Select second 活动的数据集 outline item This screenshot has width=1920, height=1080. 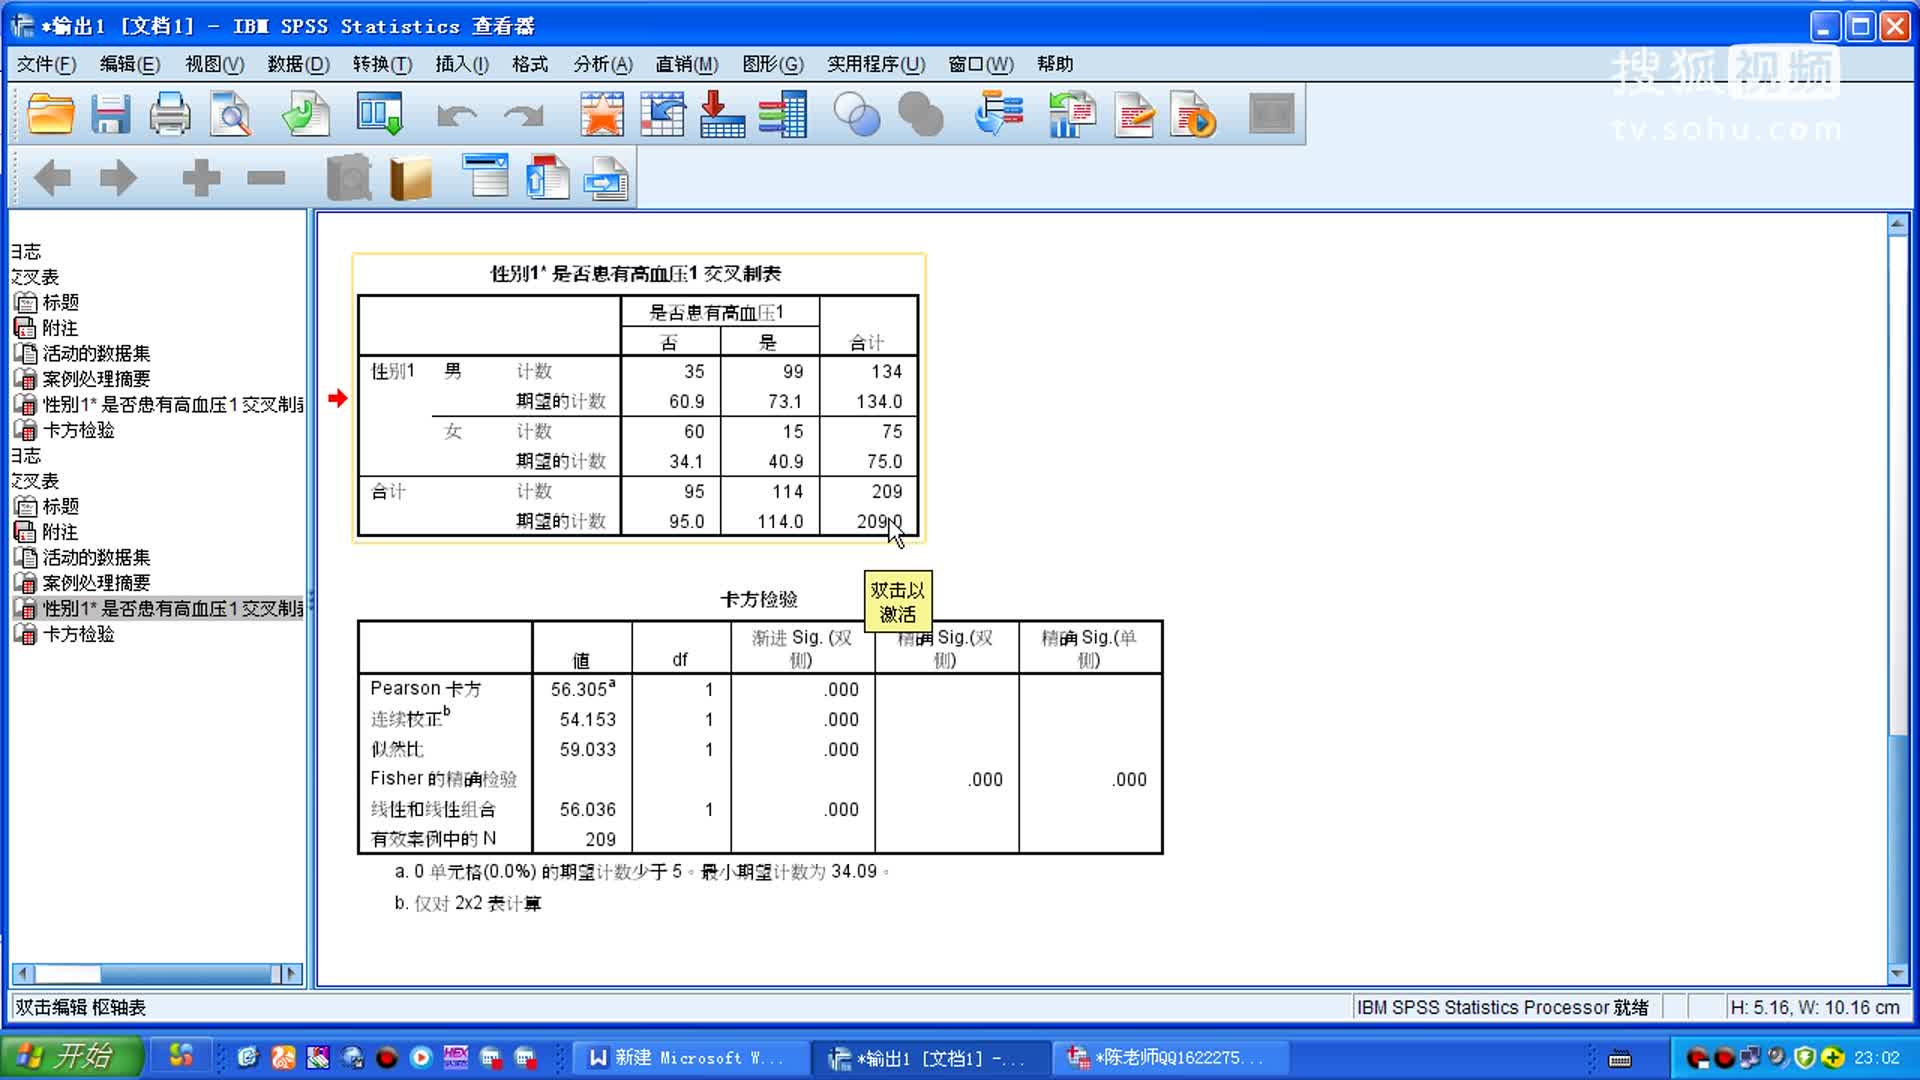(x=96, y=557)
